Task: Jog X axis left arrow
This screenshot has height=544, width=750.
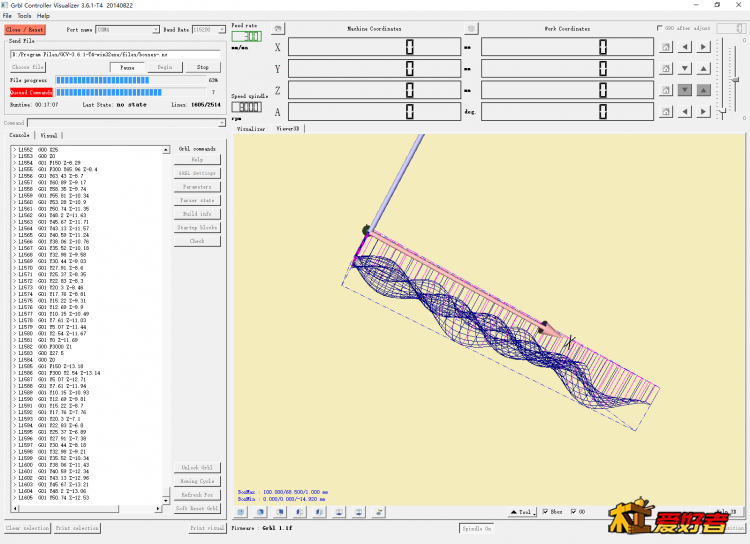Action: point(685,47)
